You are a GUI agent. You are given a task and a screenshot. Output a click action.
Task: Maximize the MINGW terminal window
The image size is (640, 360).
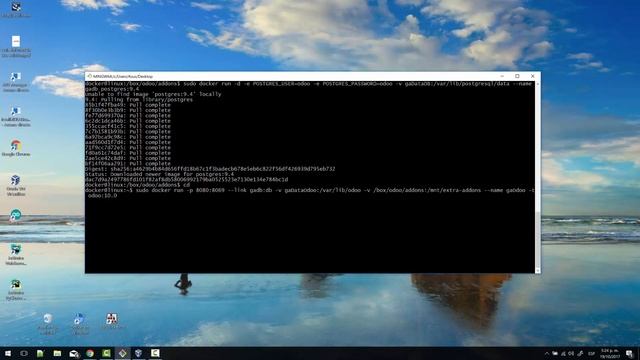pyautogui.click(x=517, y=76)
